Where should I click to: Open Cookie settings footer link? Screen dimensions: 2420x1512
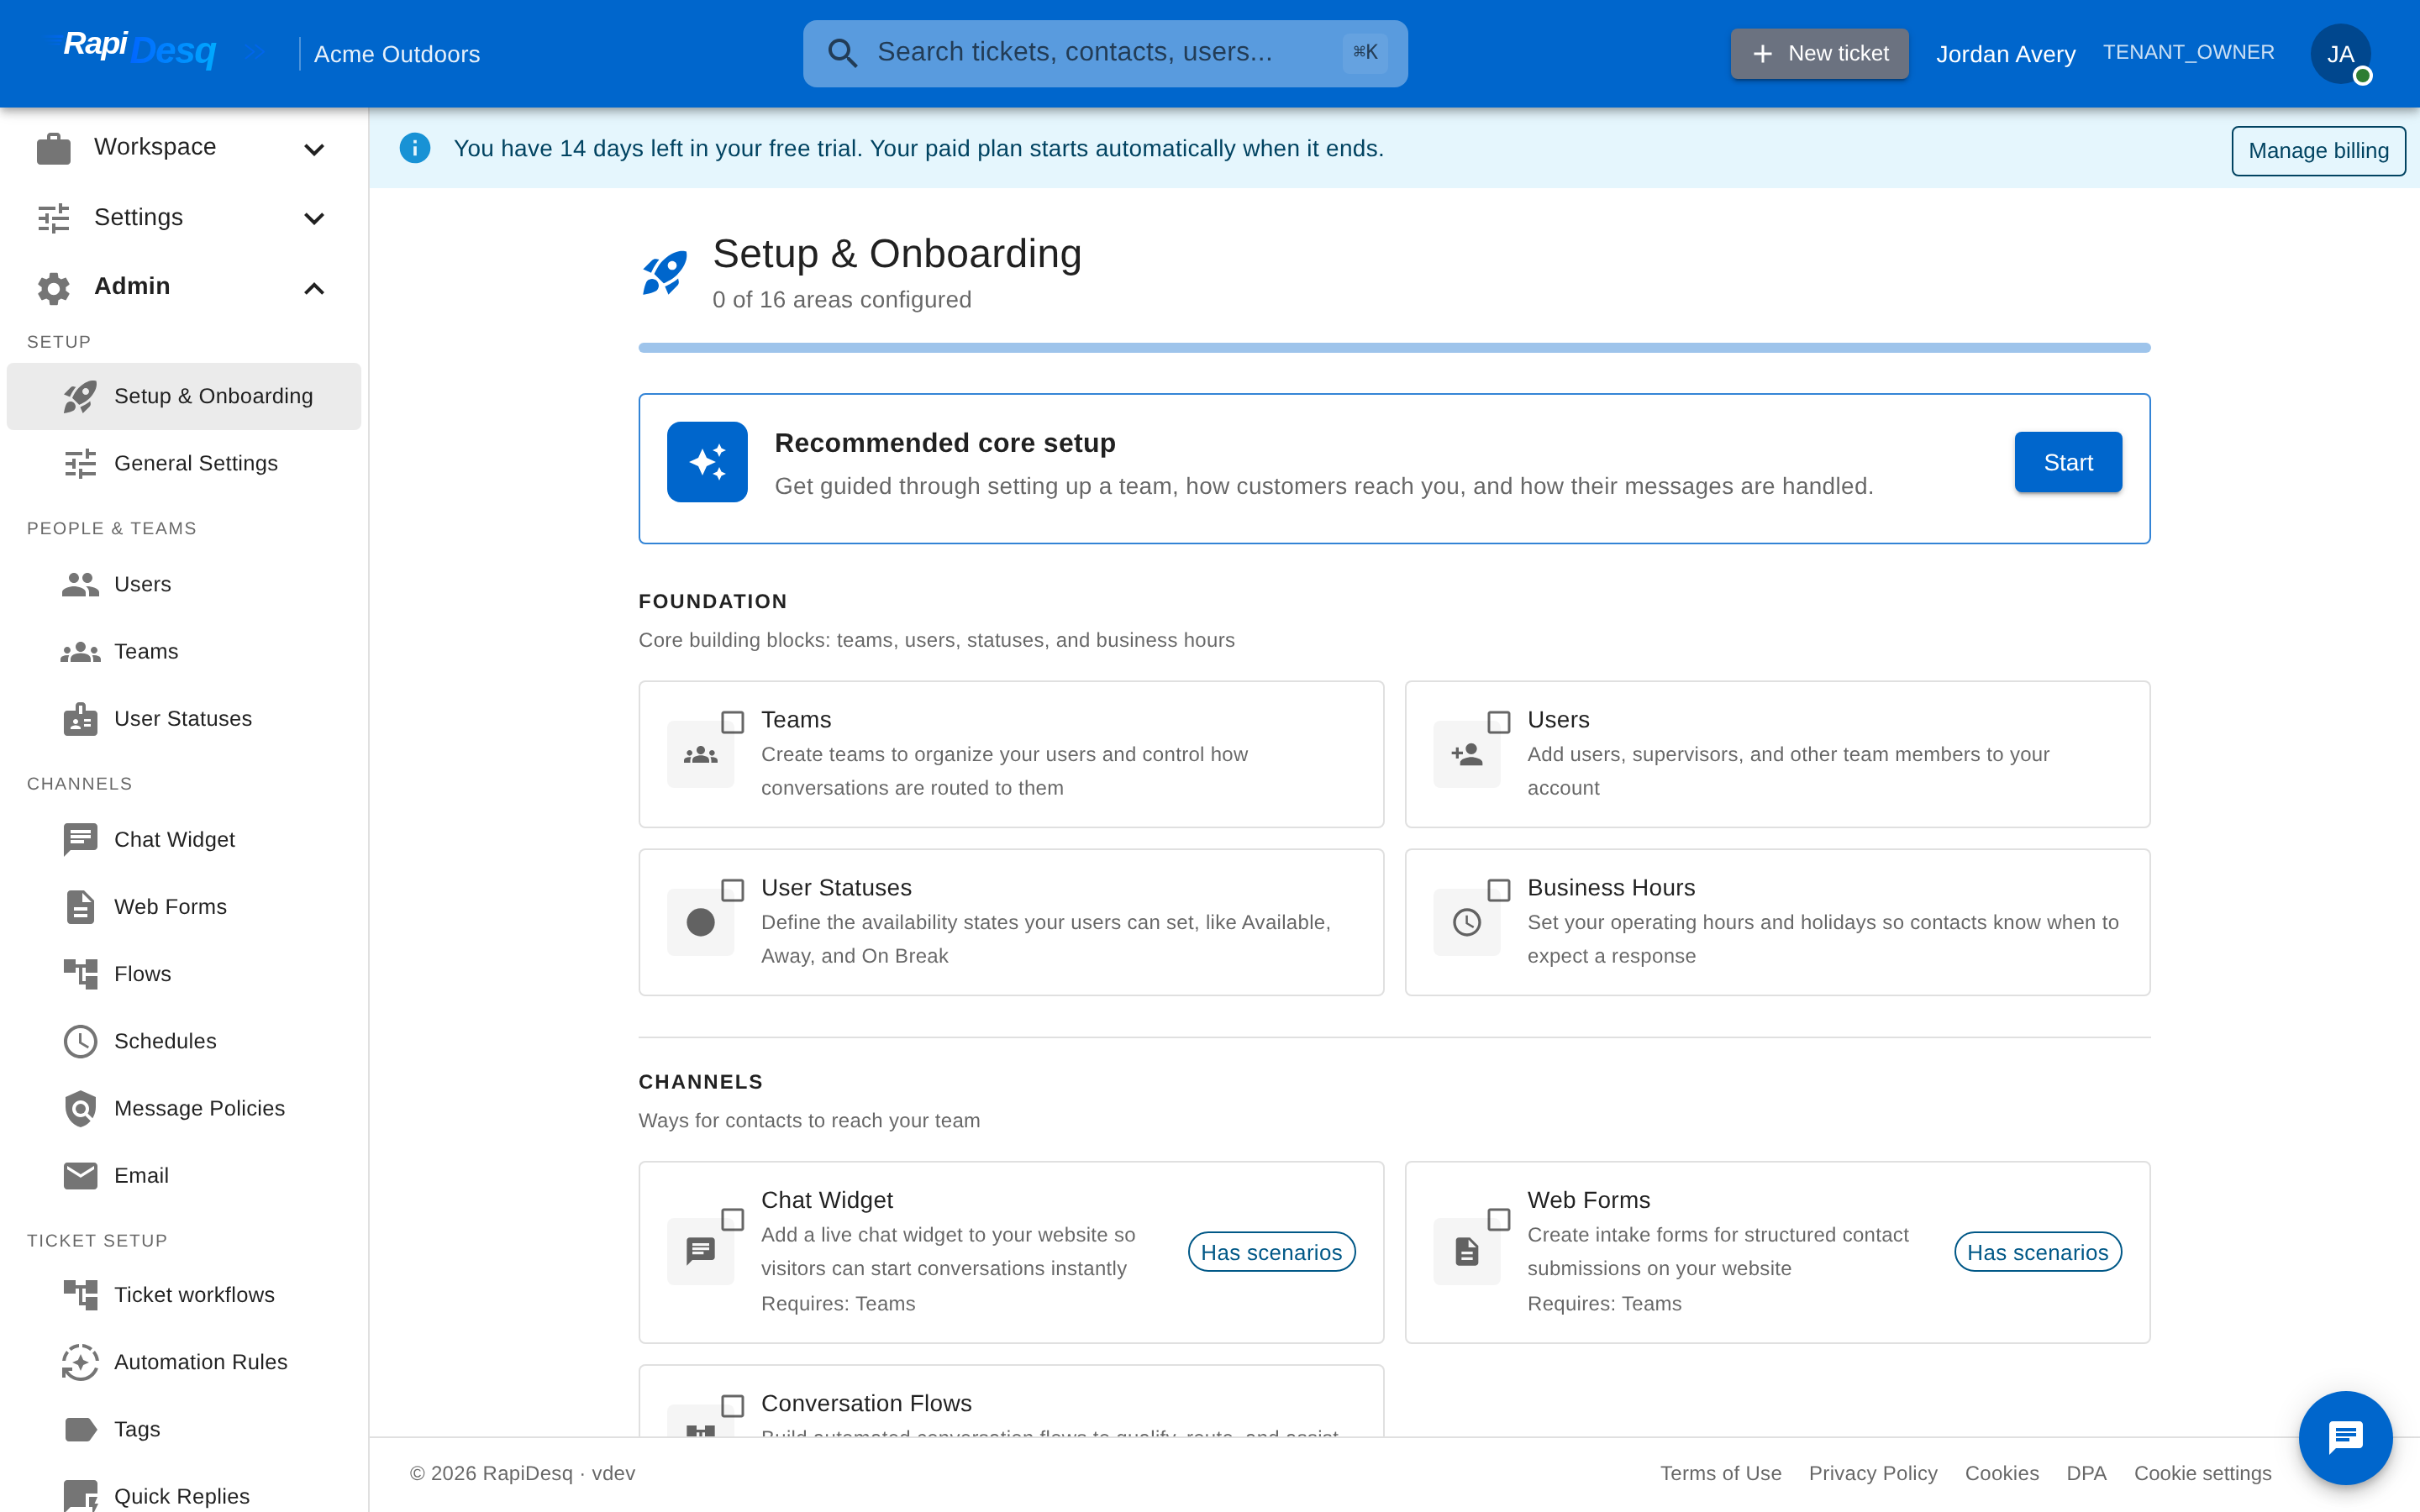(x=2203, y=1473)
